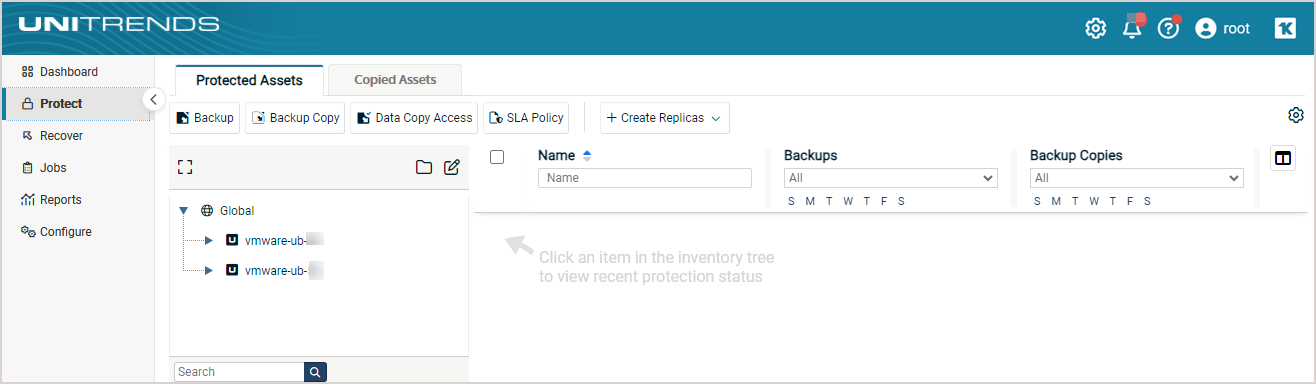
Task: Open the Recover section
Action: [61, 136]
